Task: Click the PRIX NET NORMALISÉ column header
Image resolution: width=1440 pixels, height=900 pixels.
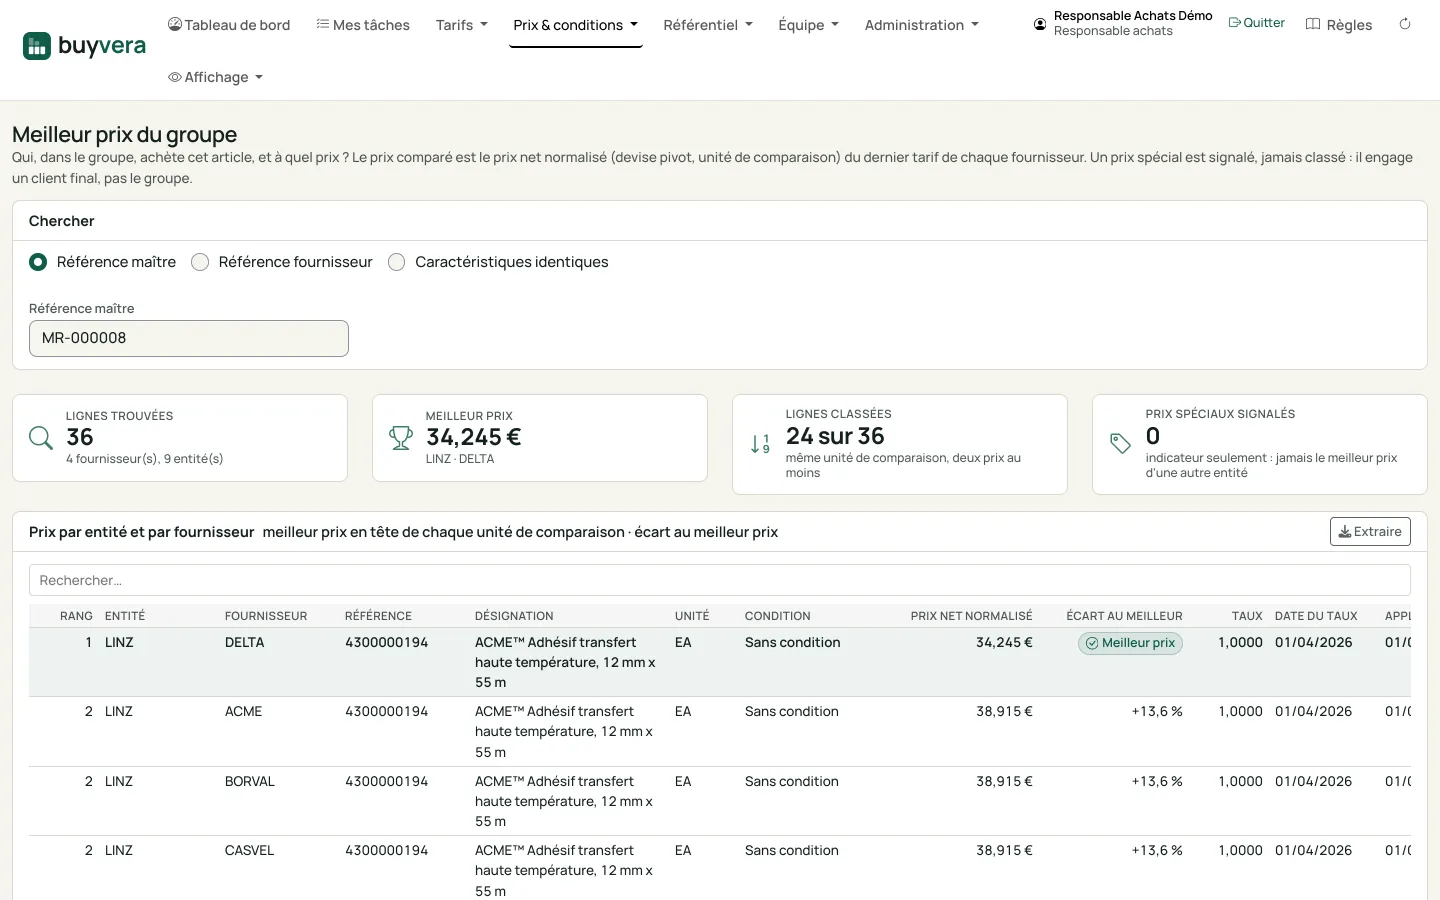Action: (972, 616)
